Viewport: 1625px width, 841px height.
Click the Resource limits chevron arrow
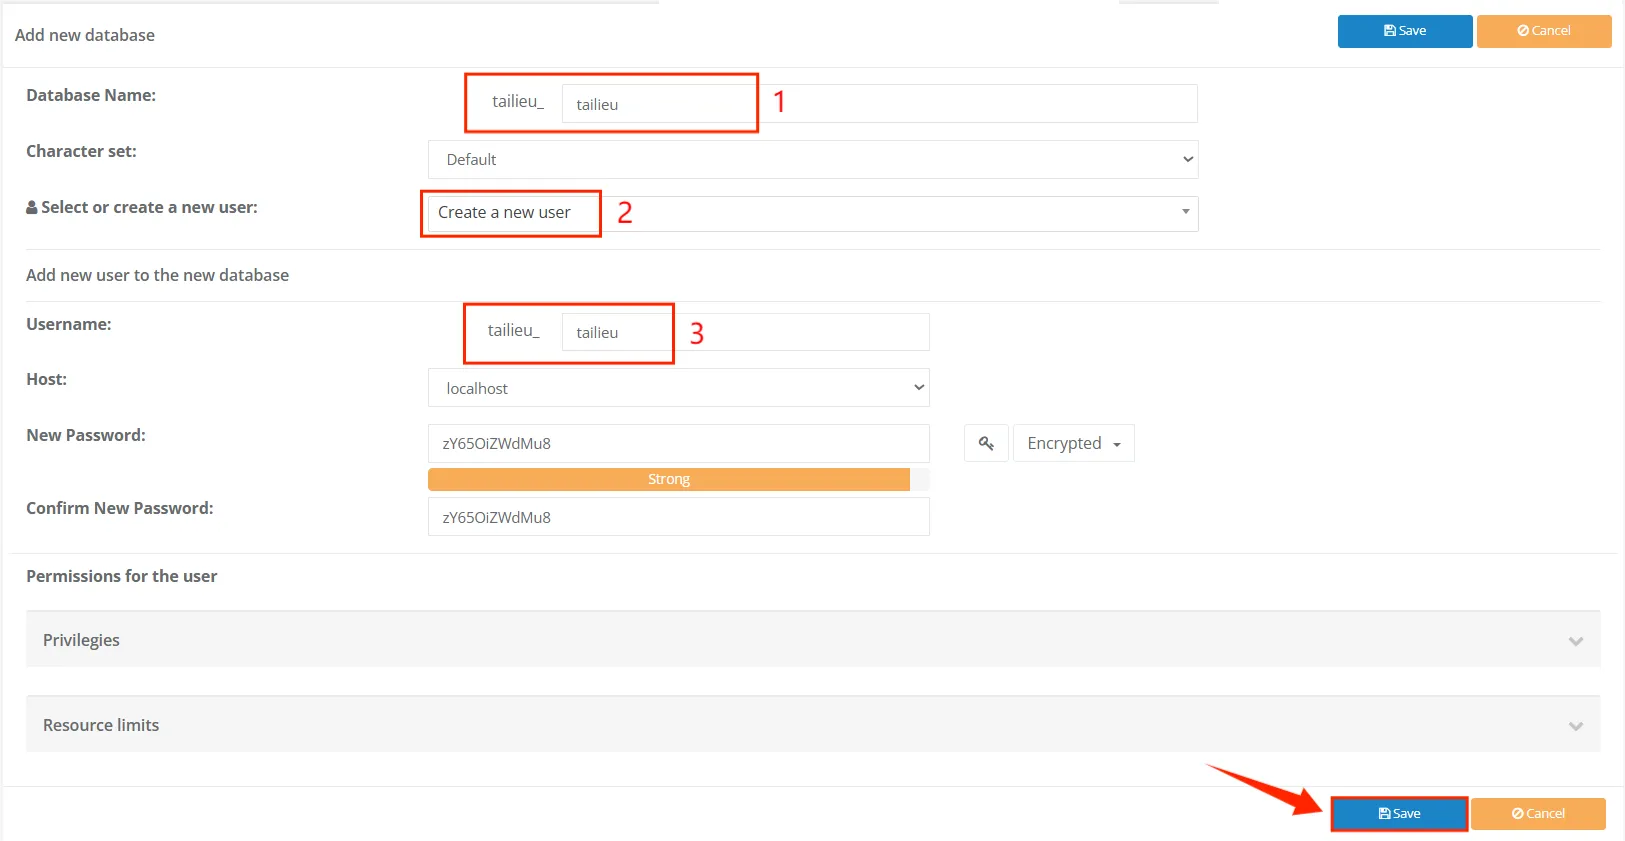point(1576,726)
